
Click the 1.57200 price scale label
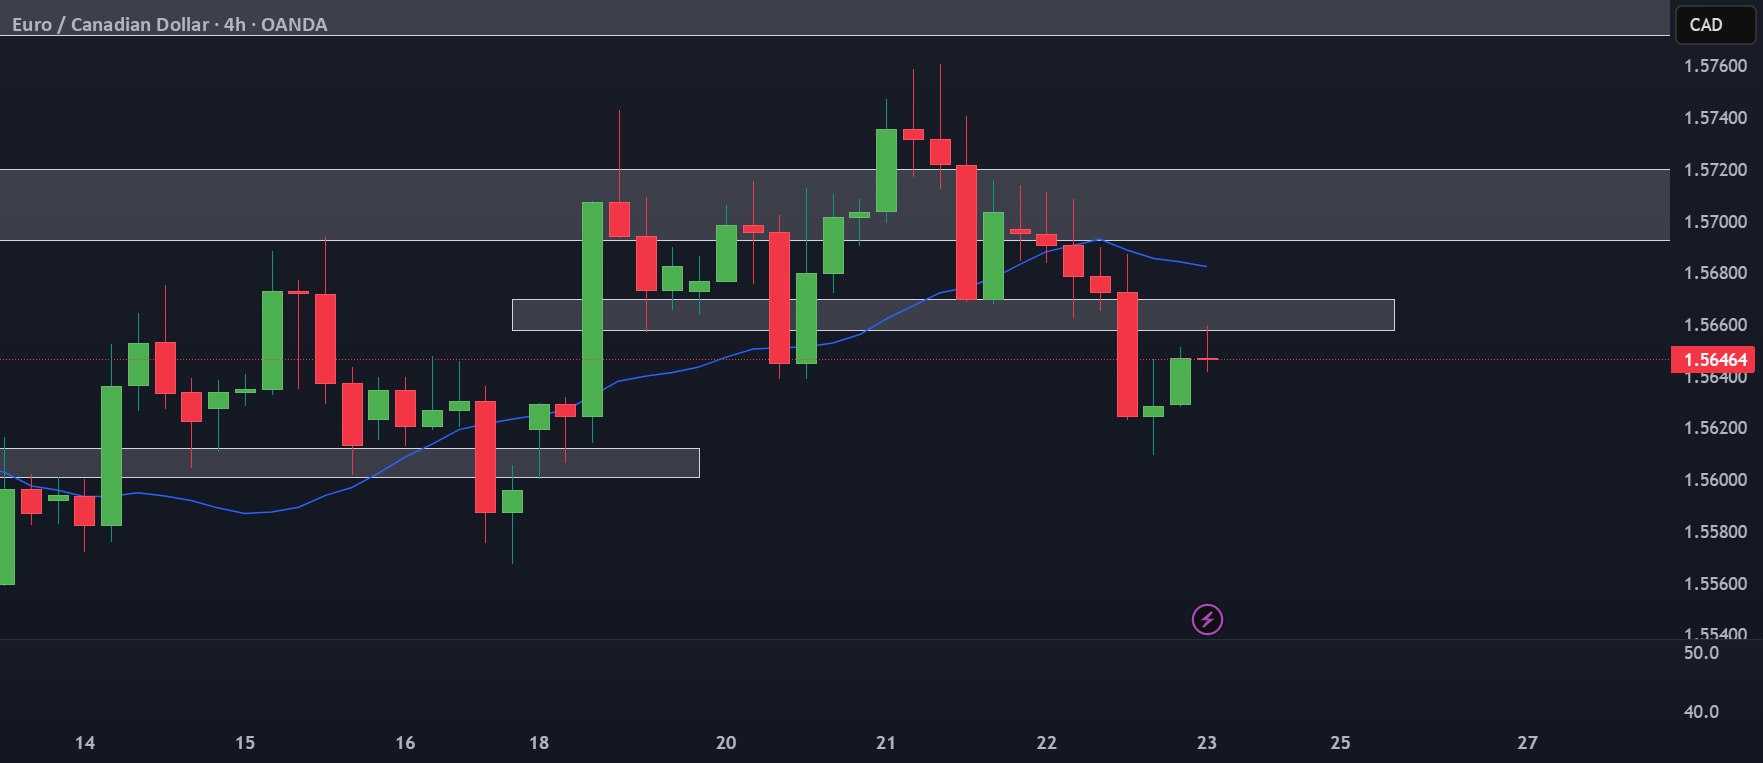click(x=1716, y=170)
